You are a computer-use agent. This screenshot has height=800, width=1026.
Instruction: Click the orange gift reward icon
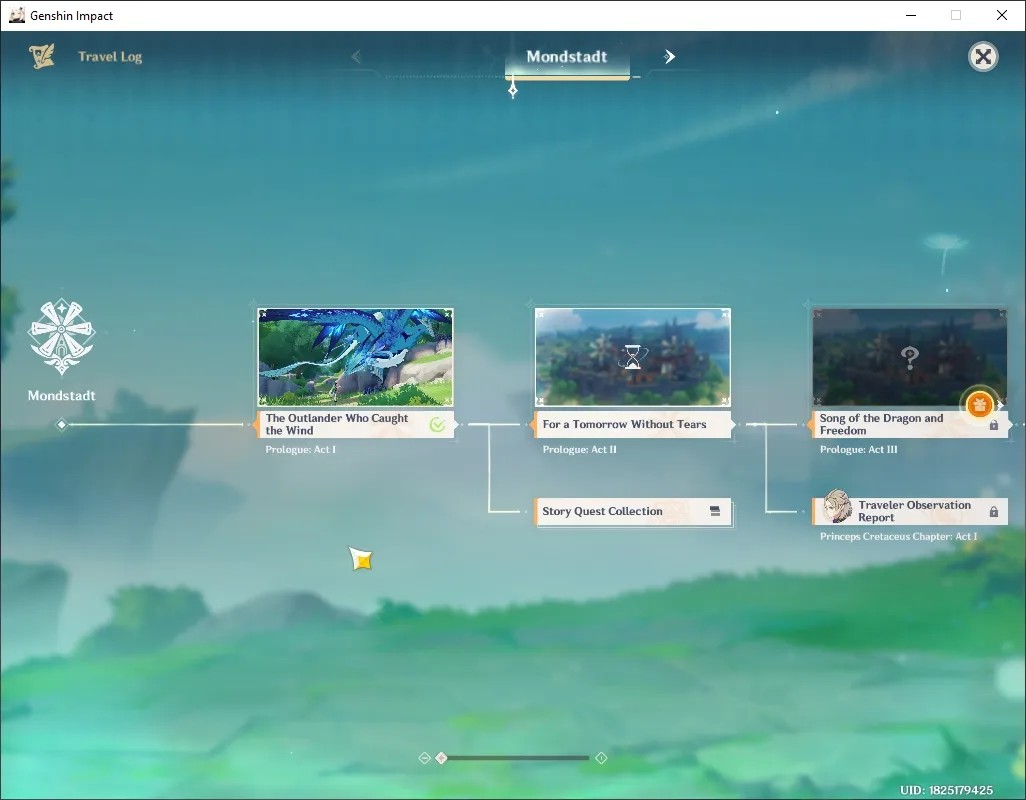click(979, 405)
